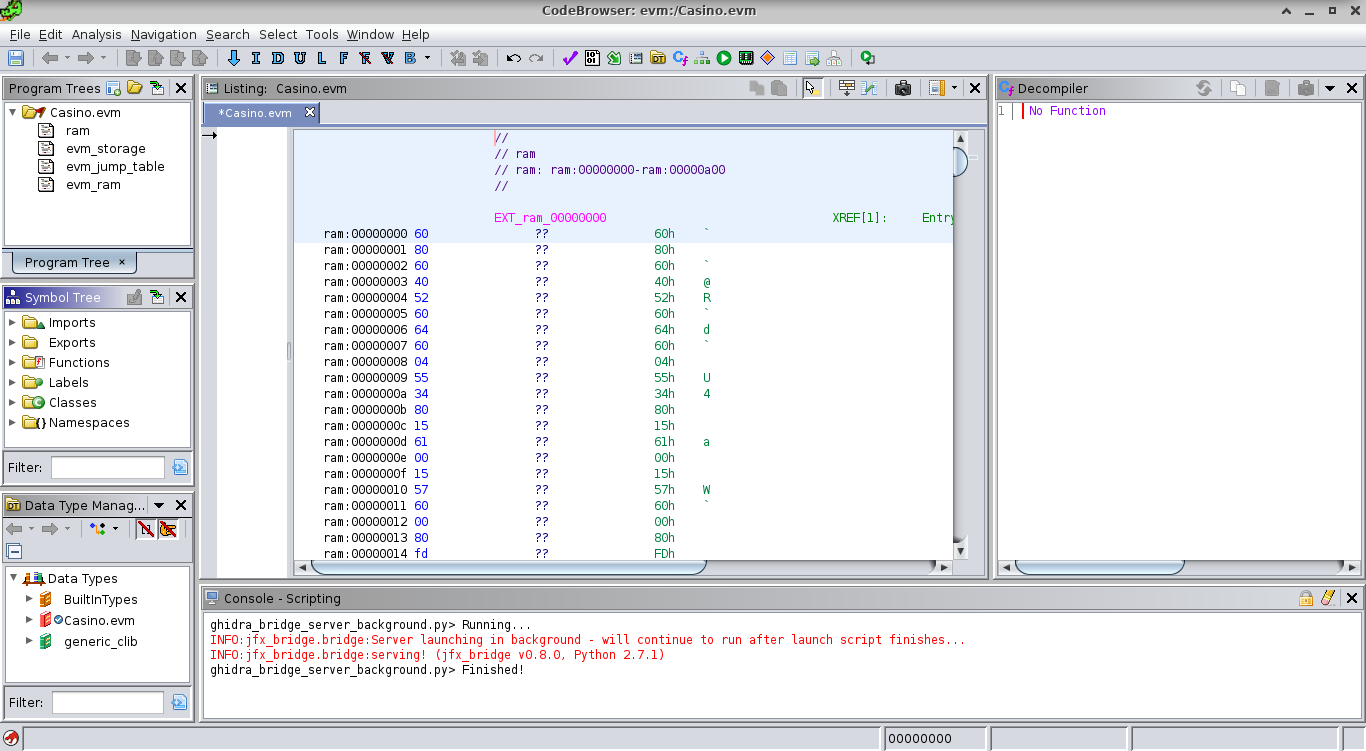Screen dimensions: 1366x751
Task: Click the Symbol Tree filter text field
Action: click(x=108, y=467)
